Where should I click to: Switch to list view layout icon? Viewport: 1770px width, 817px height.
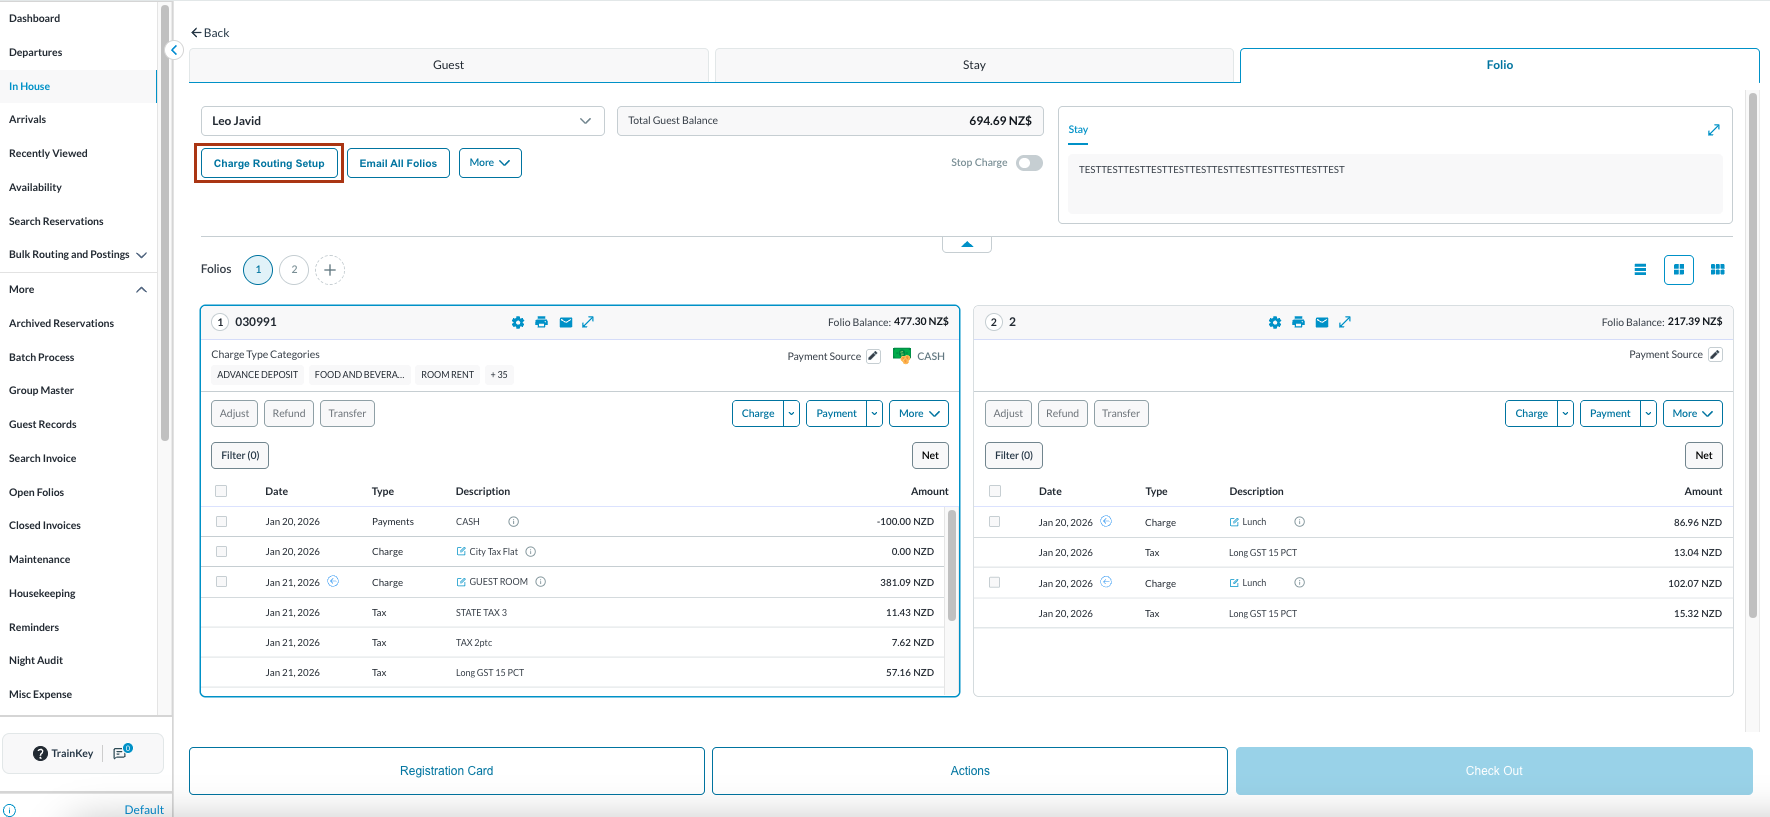click(x=1640, y=269)
